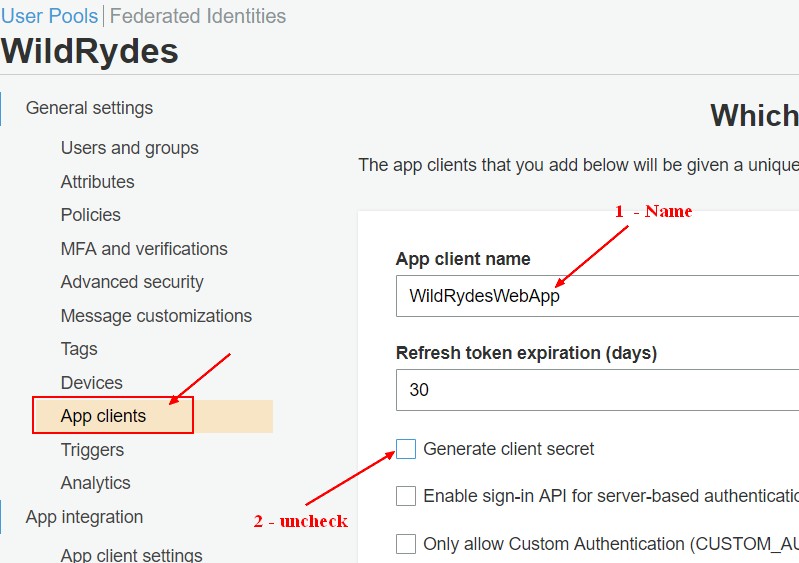Open Triggers settings
Screen dimensions: 799x563
tap(92, 450)
